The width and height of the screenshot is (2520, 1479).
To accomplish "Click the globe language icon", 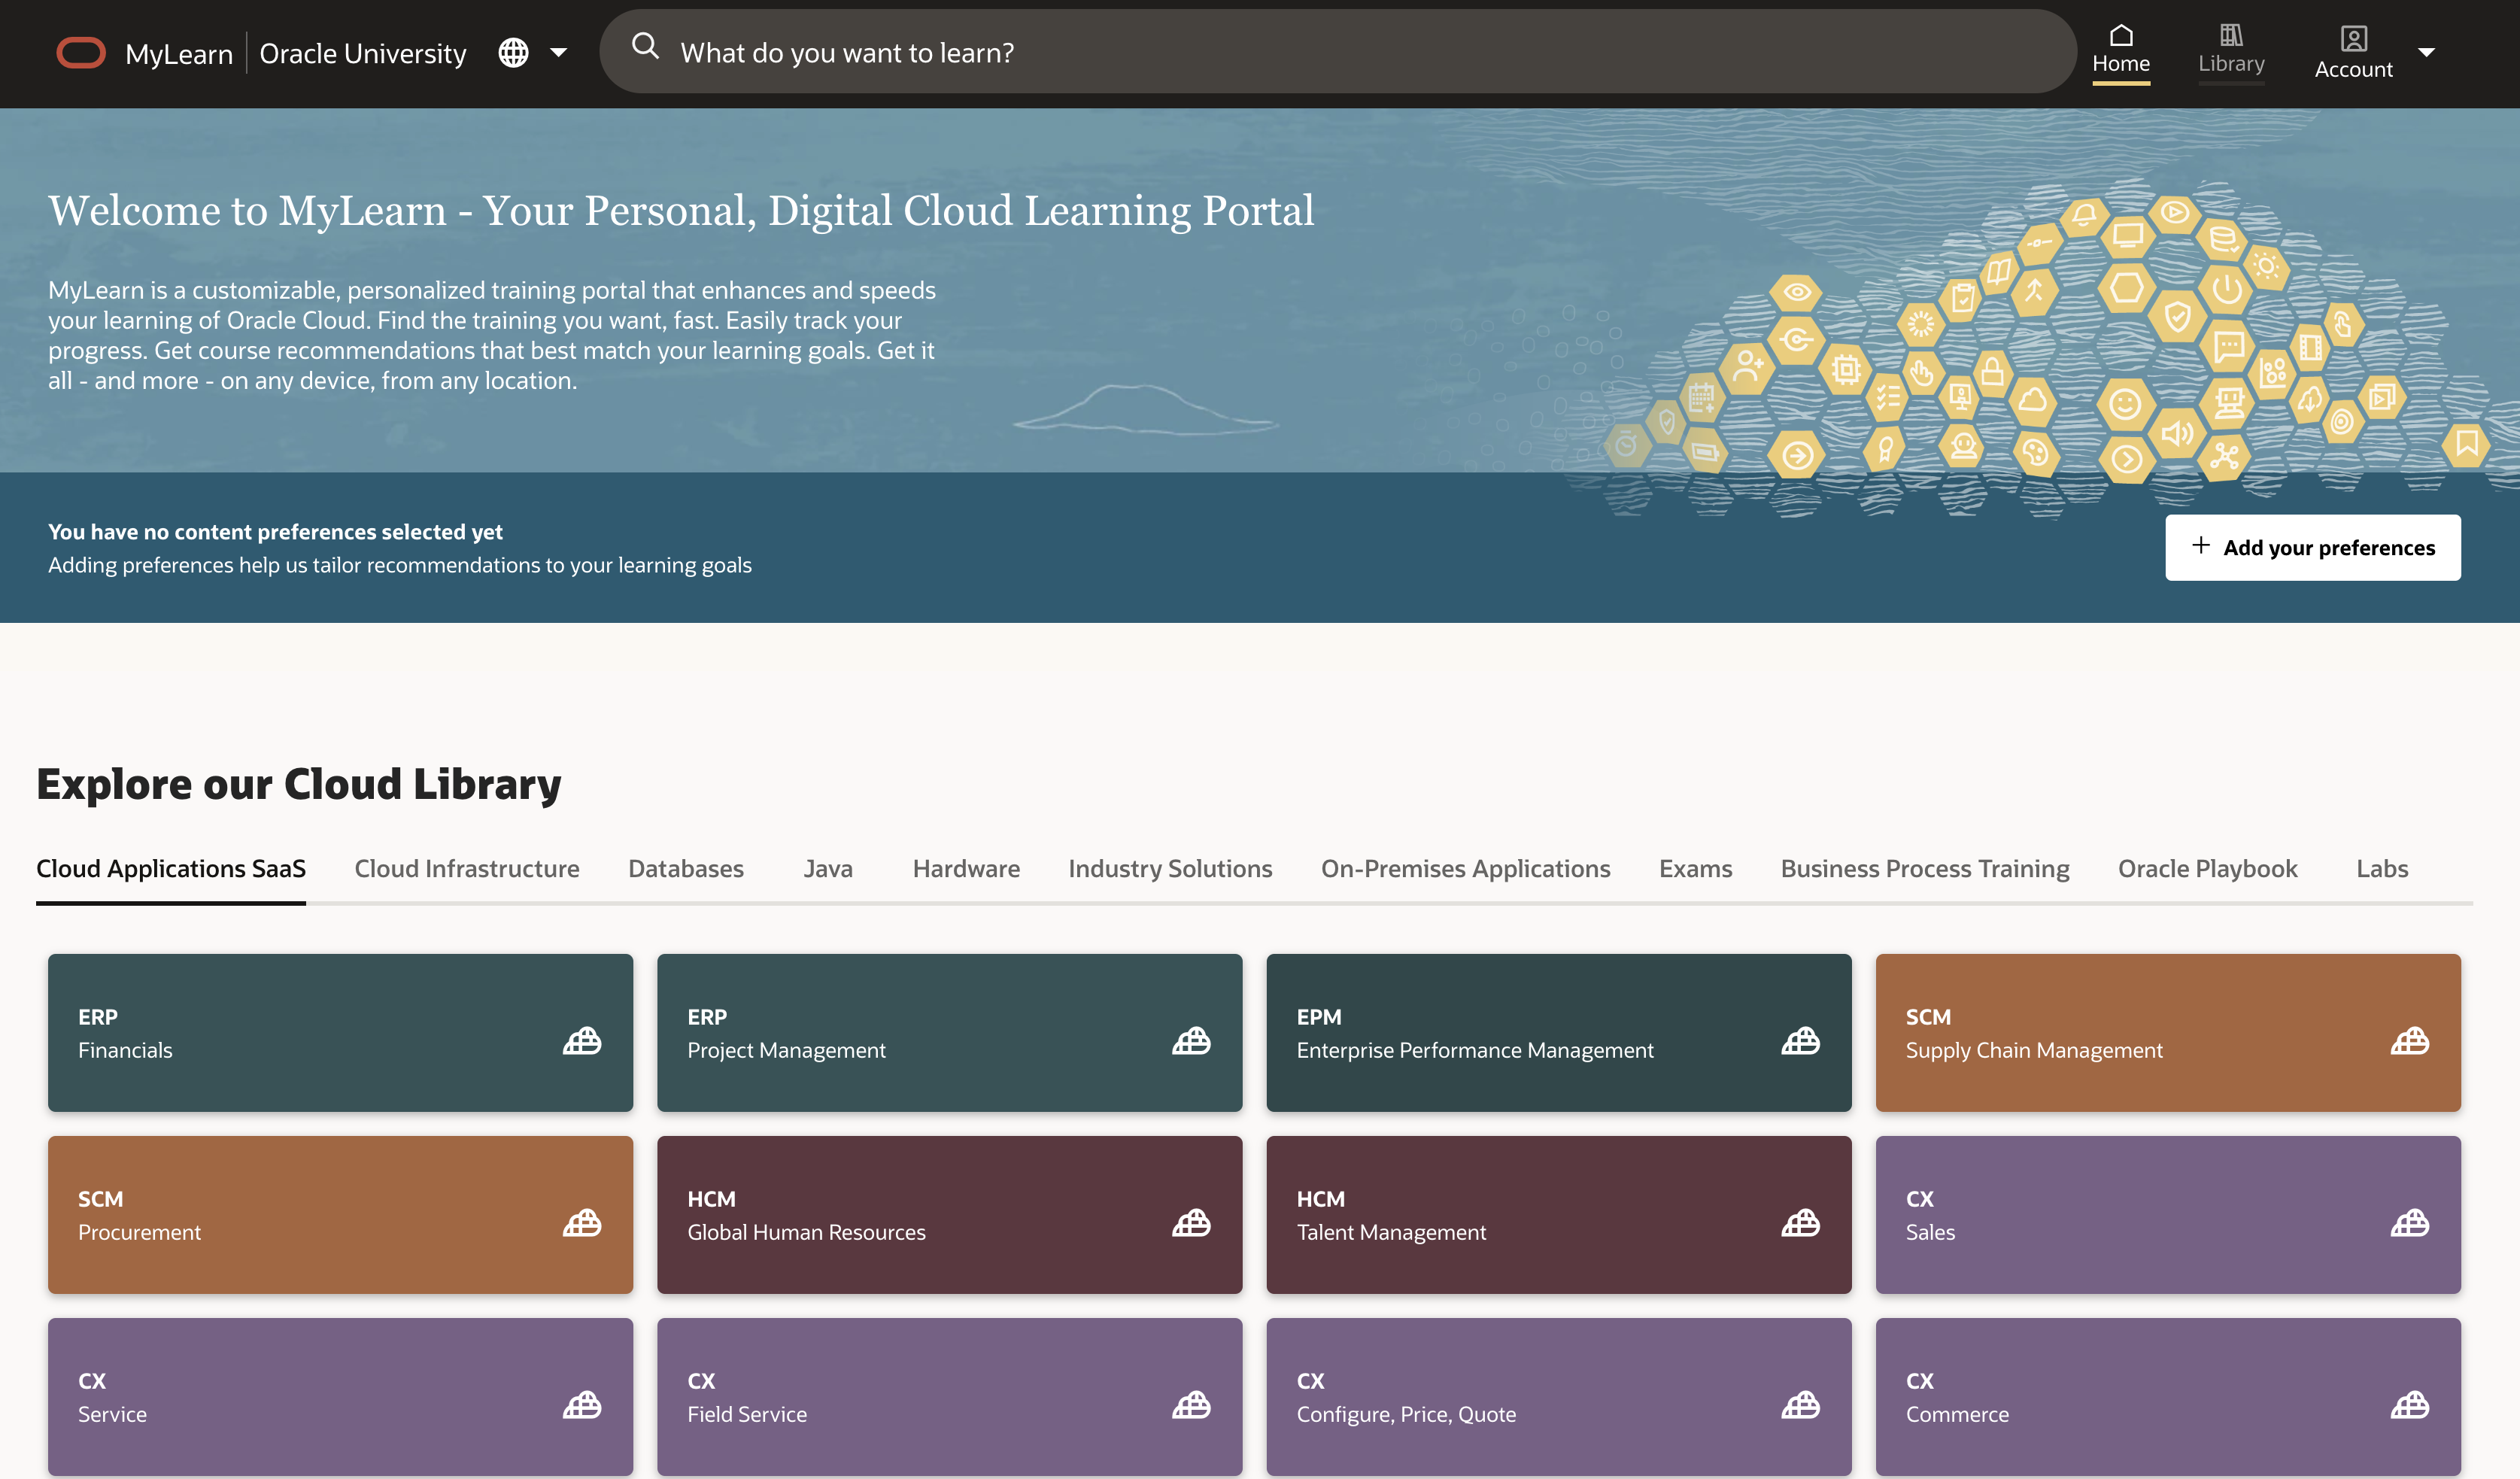I will tap(513, 52).
